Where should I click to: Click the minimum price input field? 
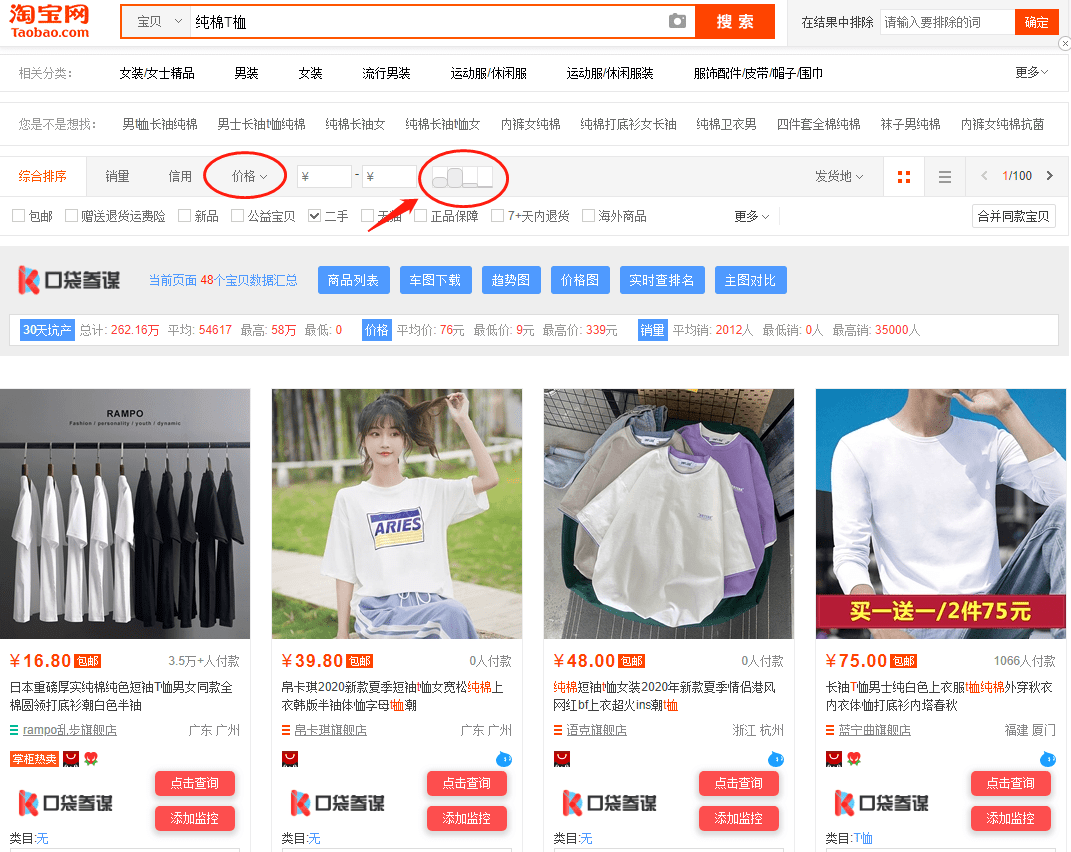click(324, 176)
